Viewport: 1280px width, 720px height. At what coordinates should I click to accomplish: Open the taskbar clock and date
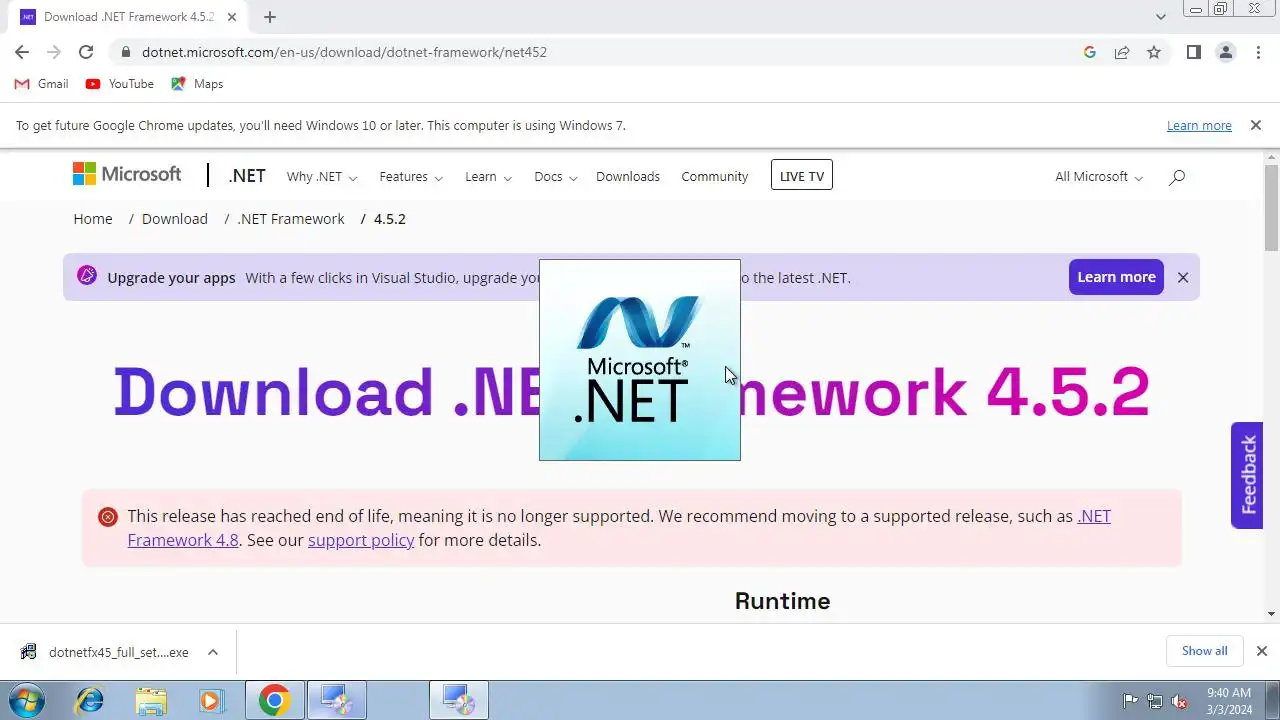[1229, 701]
